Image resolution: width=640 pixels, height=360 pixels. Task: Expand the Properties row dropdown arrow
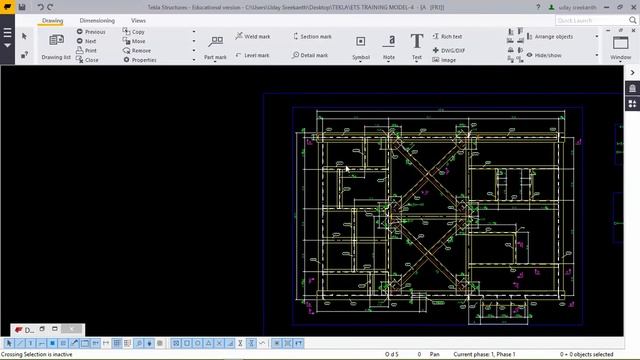[x=194, y=60]
